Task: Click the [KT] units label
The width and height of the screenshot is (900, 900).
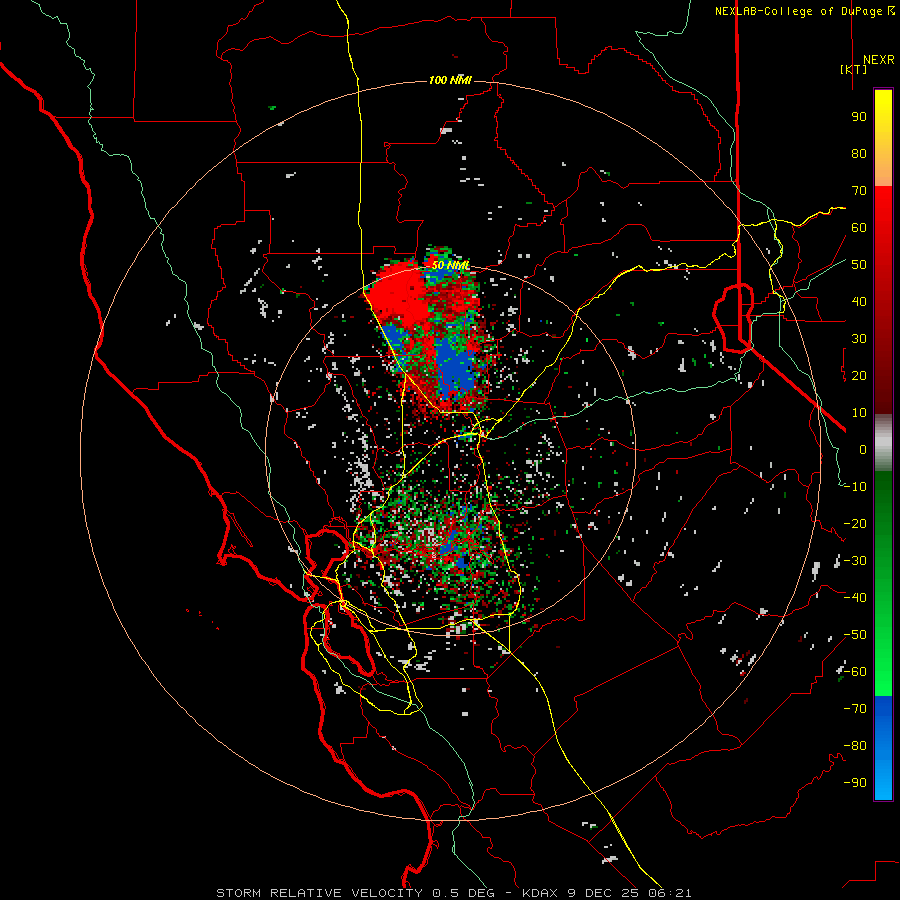Action: pos(854,69)
